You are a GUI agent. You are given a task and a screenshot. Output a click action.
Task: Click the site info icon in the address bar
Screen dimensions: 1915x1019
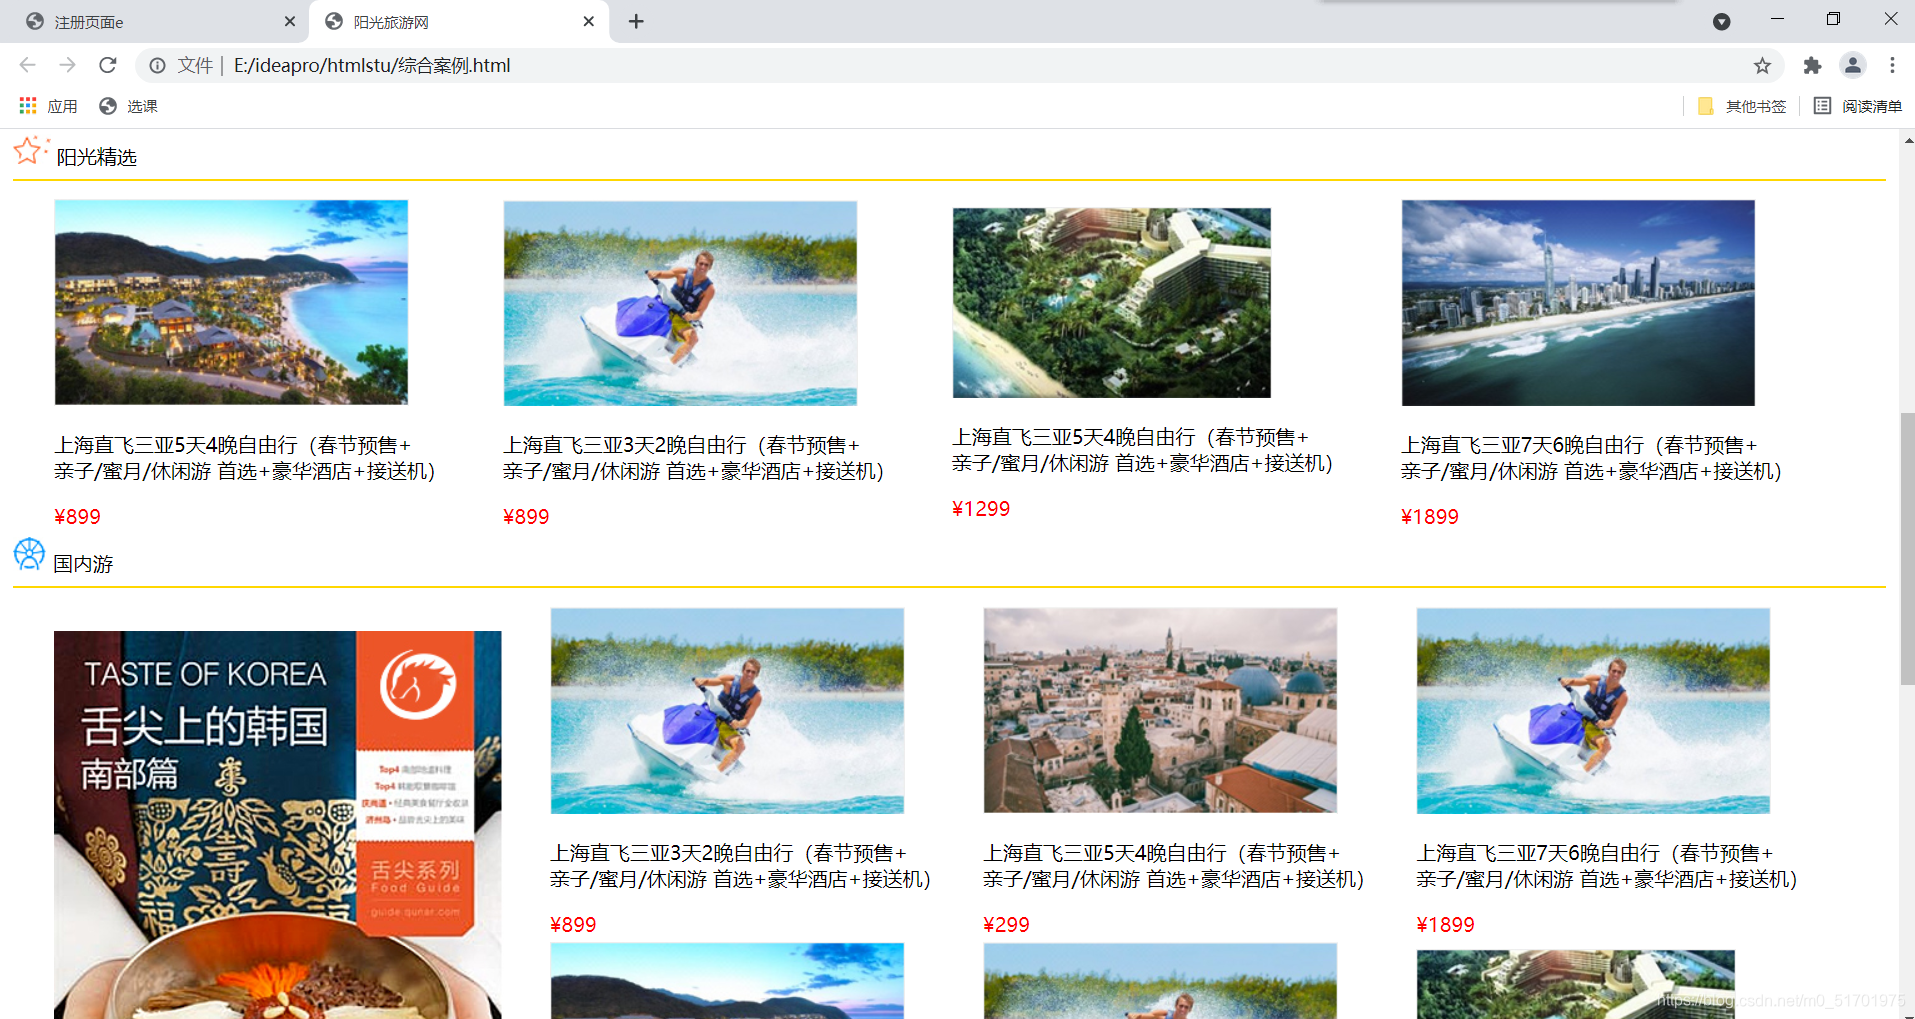coord(157,65)
